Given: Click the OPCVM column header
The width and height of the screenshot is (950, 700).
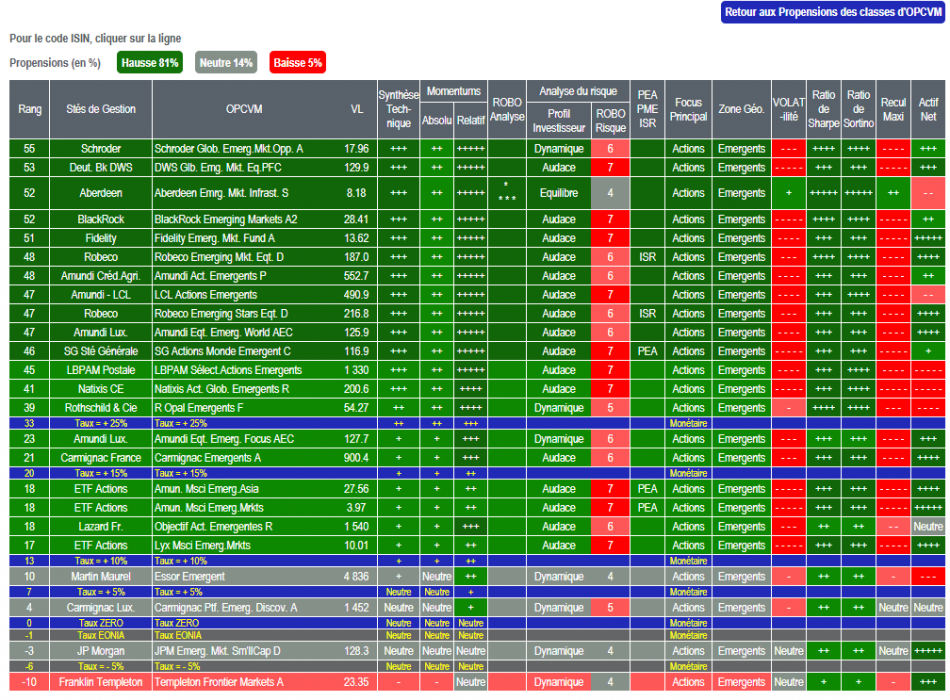Looking at the screenshot, I should [244, 110].
